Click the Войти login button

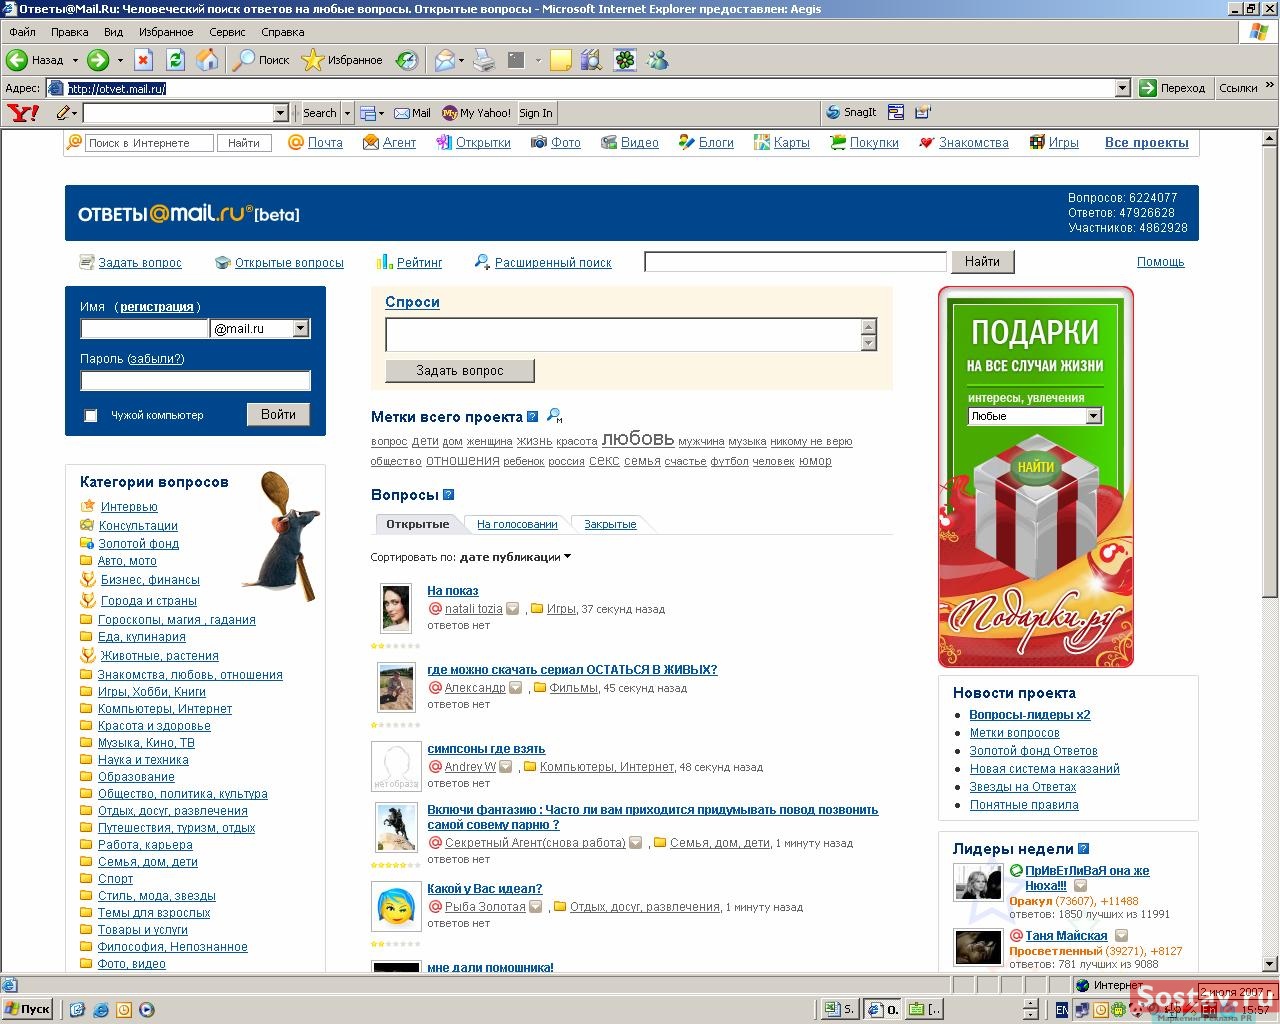(278, 415)
